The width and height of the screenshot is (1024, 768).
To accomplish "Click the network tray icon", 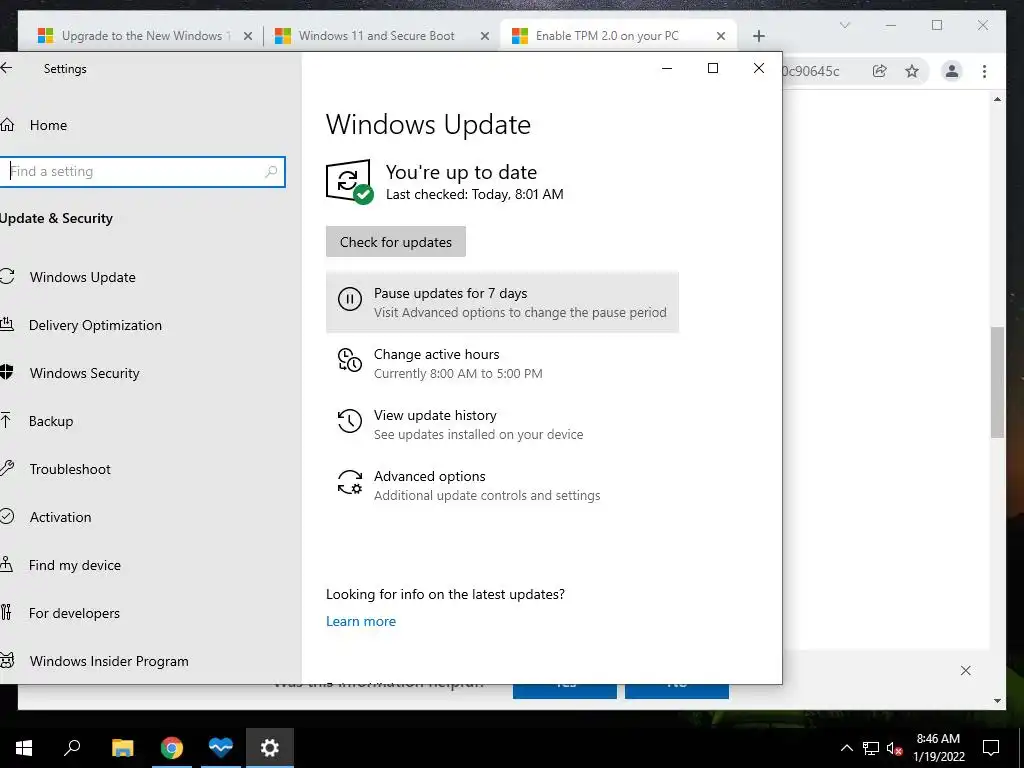I will pos(871,748).
